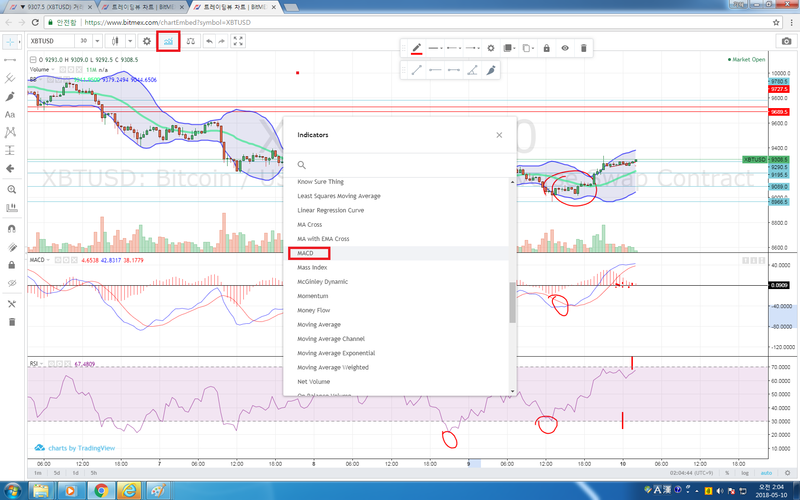Toggle auto scale
The height and width of the screenshot is (500, 800).
click(x=766, y=473)
